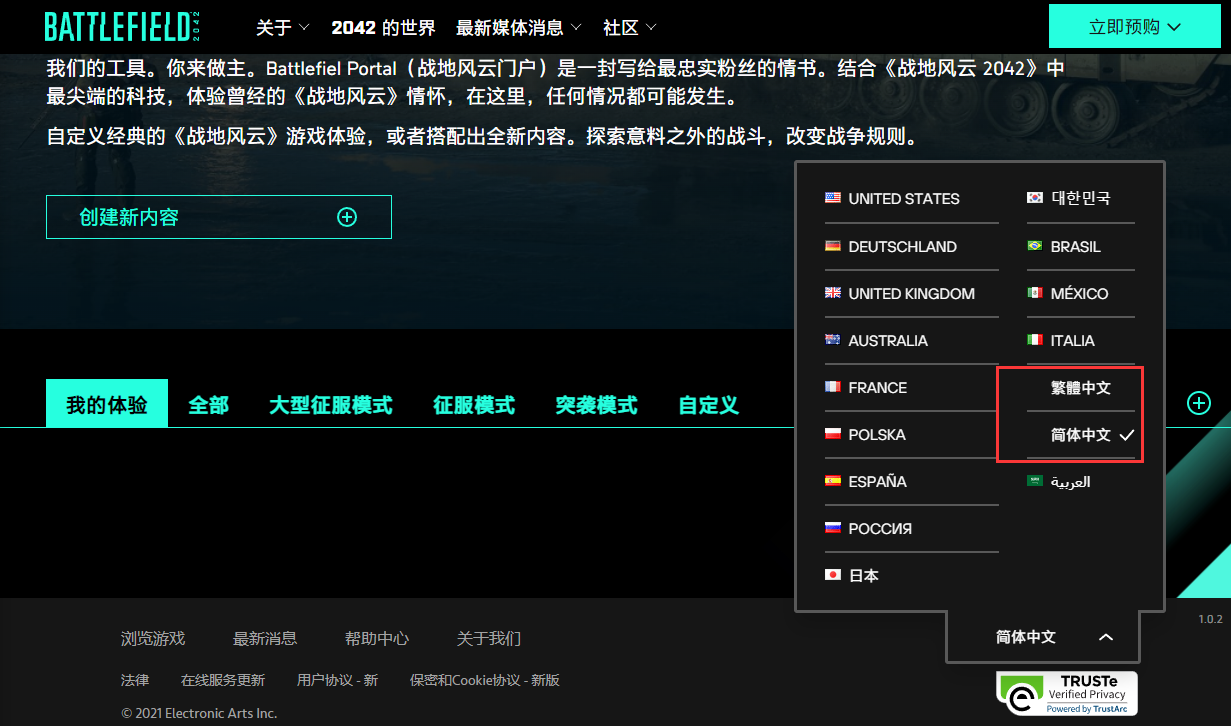This screenshot has height=726, width=1231.
Task: Select 대한민국 in the language list
Action: 1081,199
